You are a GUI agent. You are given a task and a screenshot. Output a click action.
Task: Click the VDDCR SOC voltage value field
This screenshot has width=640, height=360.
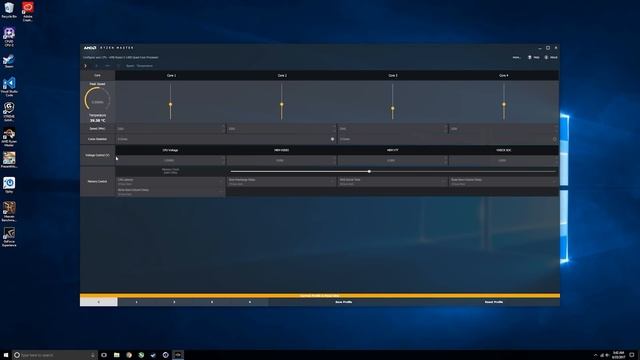504,160
